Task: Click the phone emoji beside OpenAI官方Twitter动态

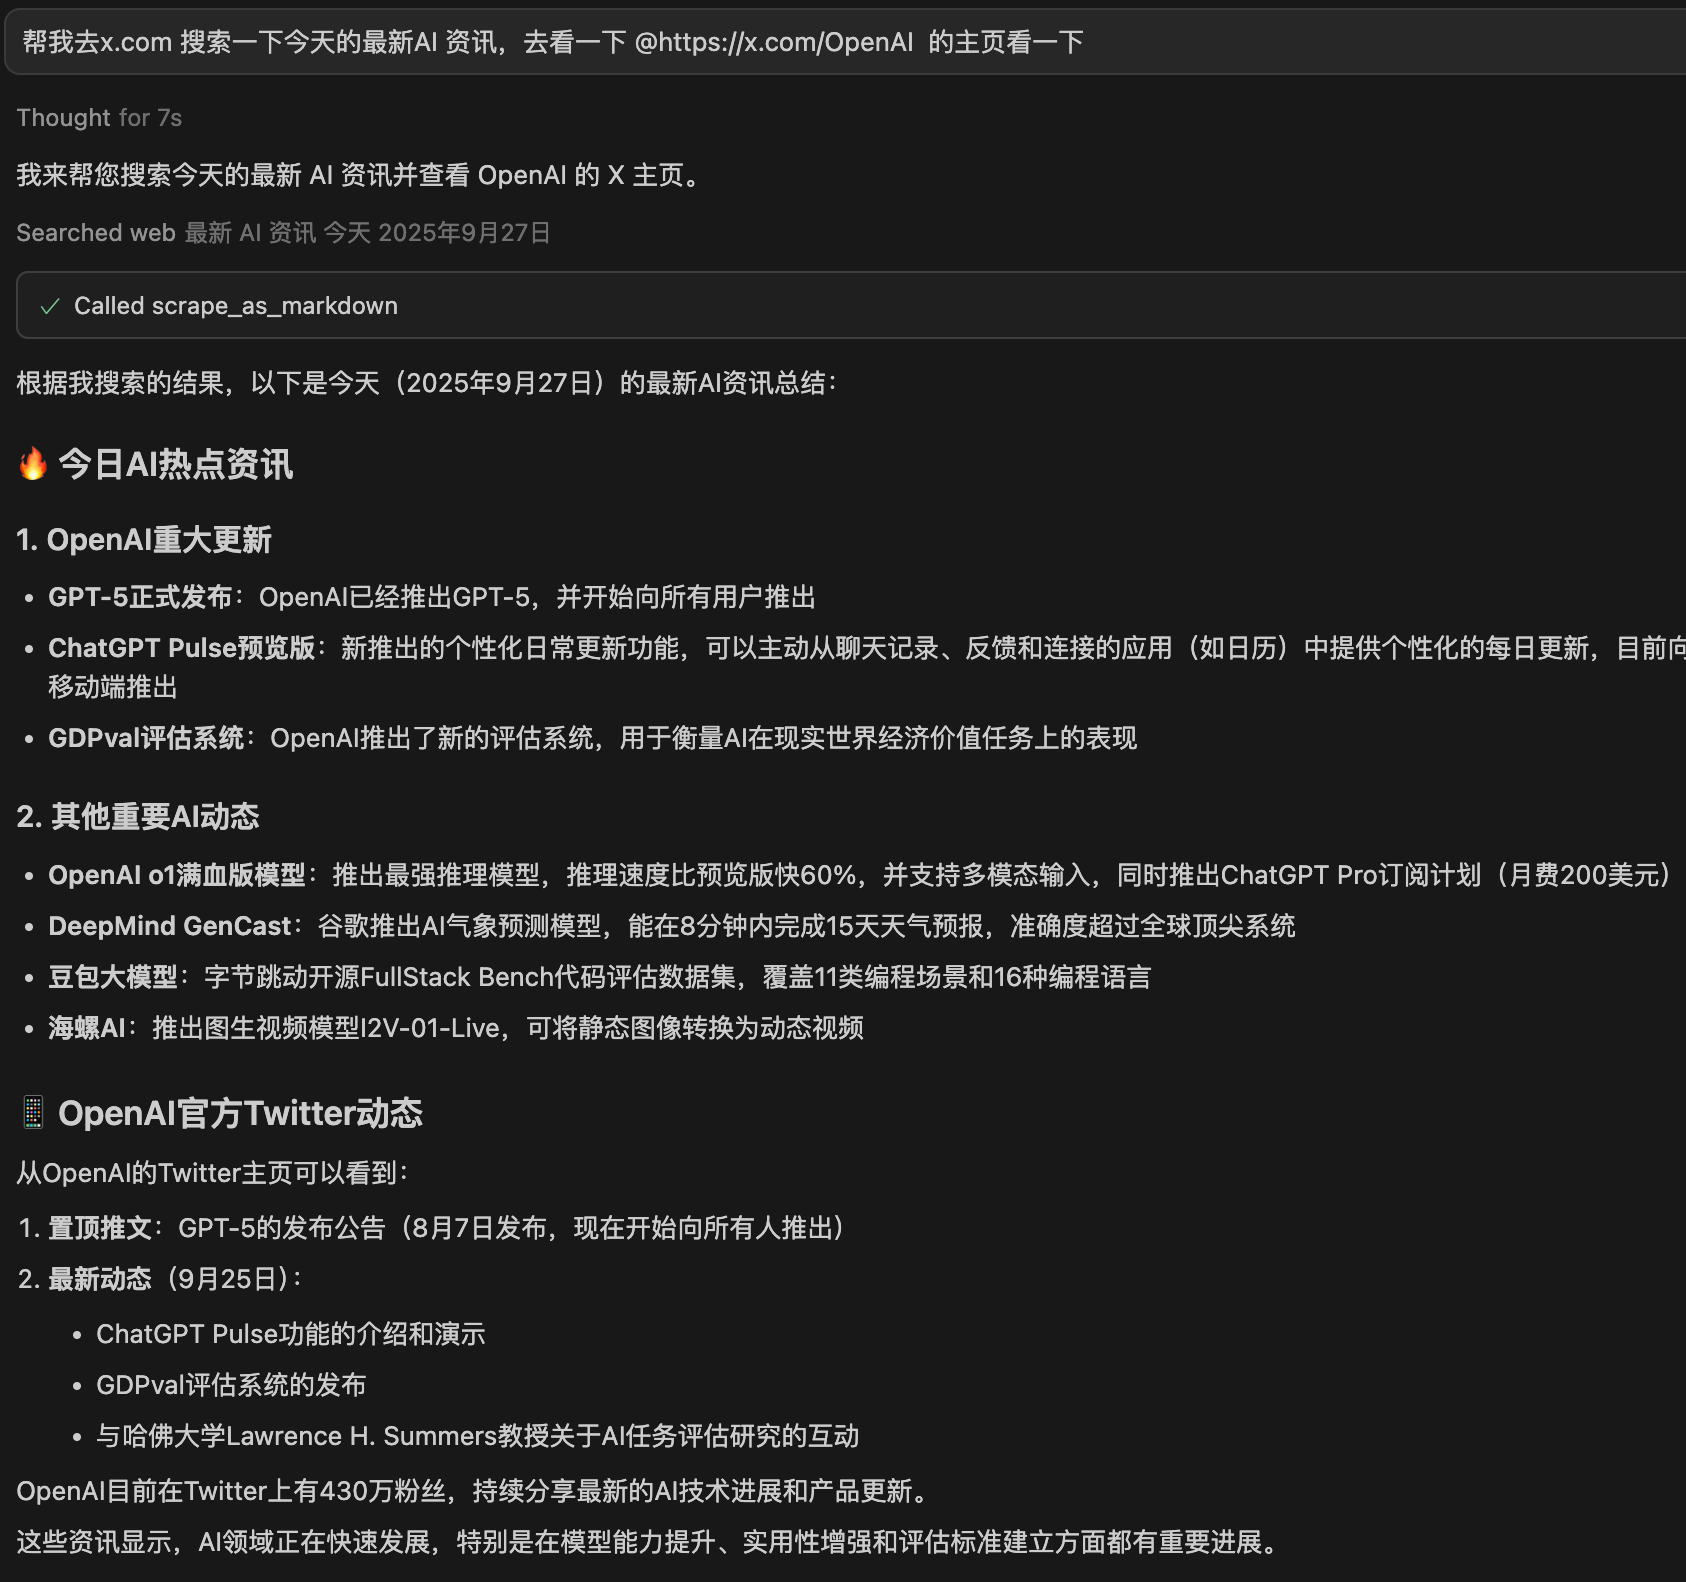Action: tap(33, 1112)
